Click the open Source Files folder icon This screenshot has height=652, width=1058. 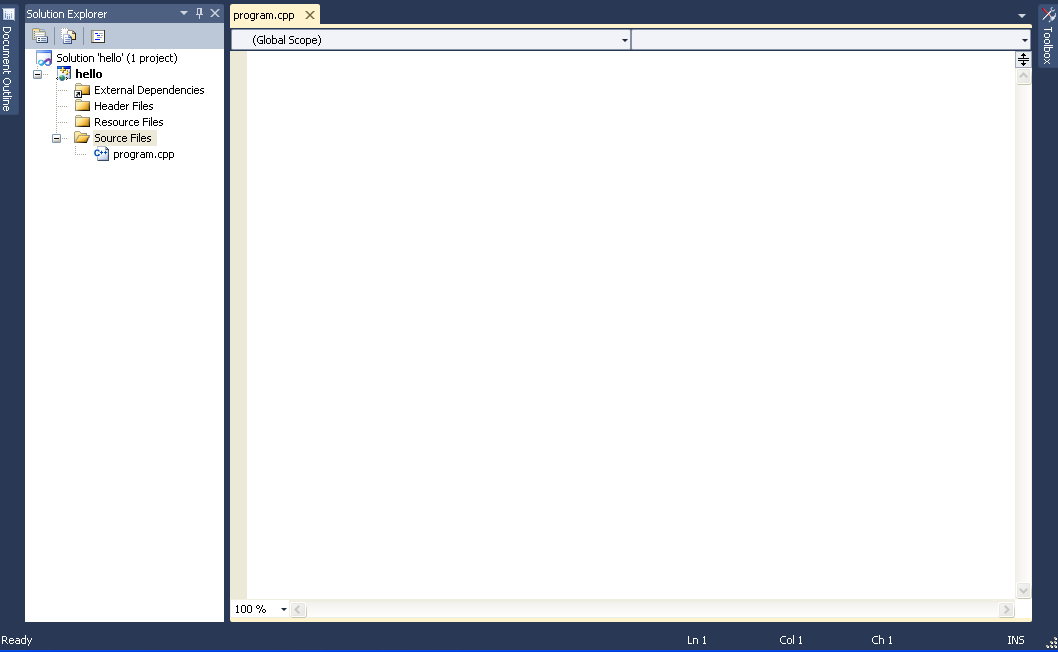point(82,138)
